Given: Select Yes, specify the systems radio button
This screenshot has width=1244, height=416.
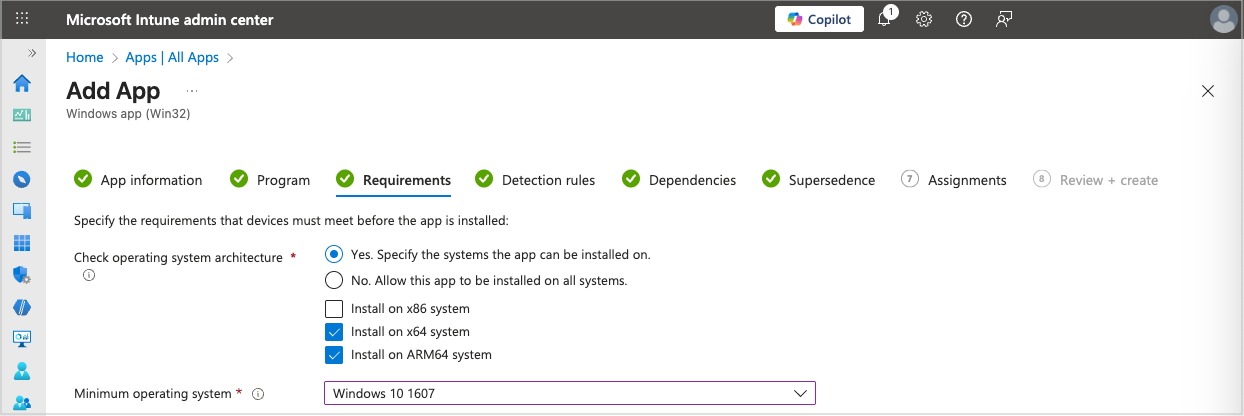Looking at the screenshot, I should [x=334, y=254].
